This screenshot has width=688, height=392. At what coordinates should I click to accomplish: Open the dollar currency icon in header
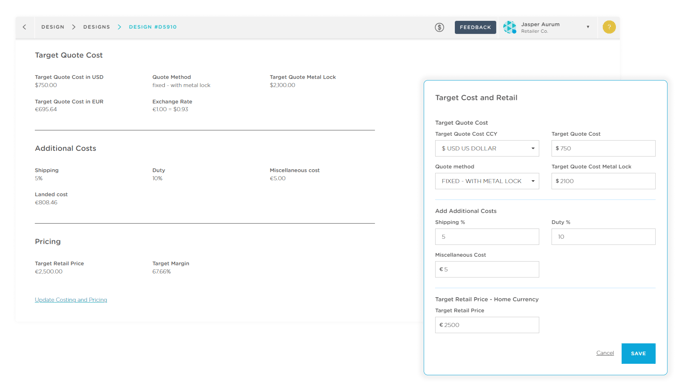pos(439,27)
